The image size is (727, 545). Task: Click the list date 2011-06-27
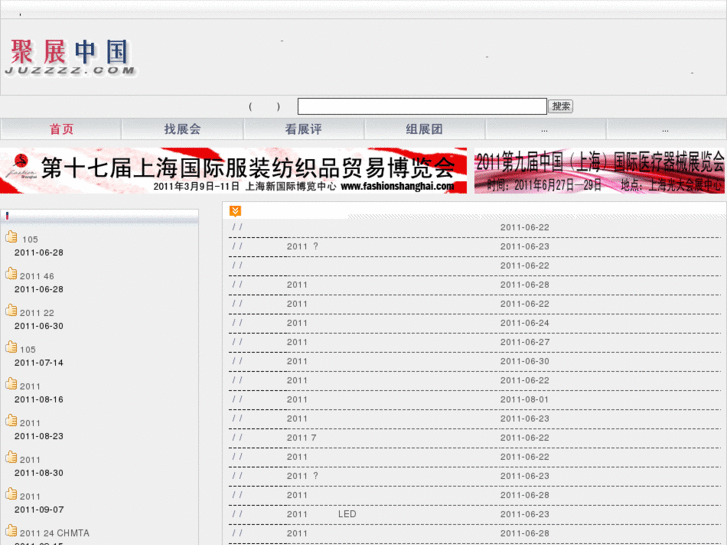point(524,342)
